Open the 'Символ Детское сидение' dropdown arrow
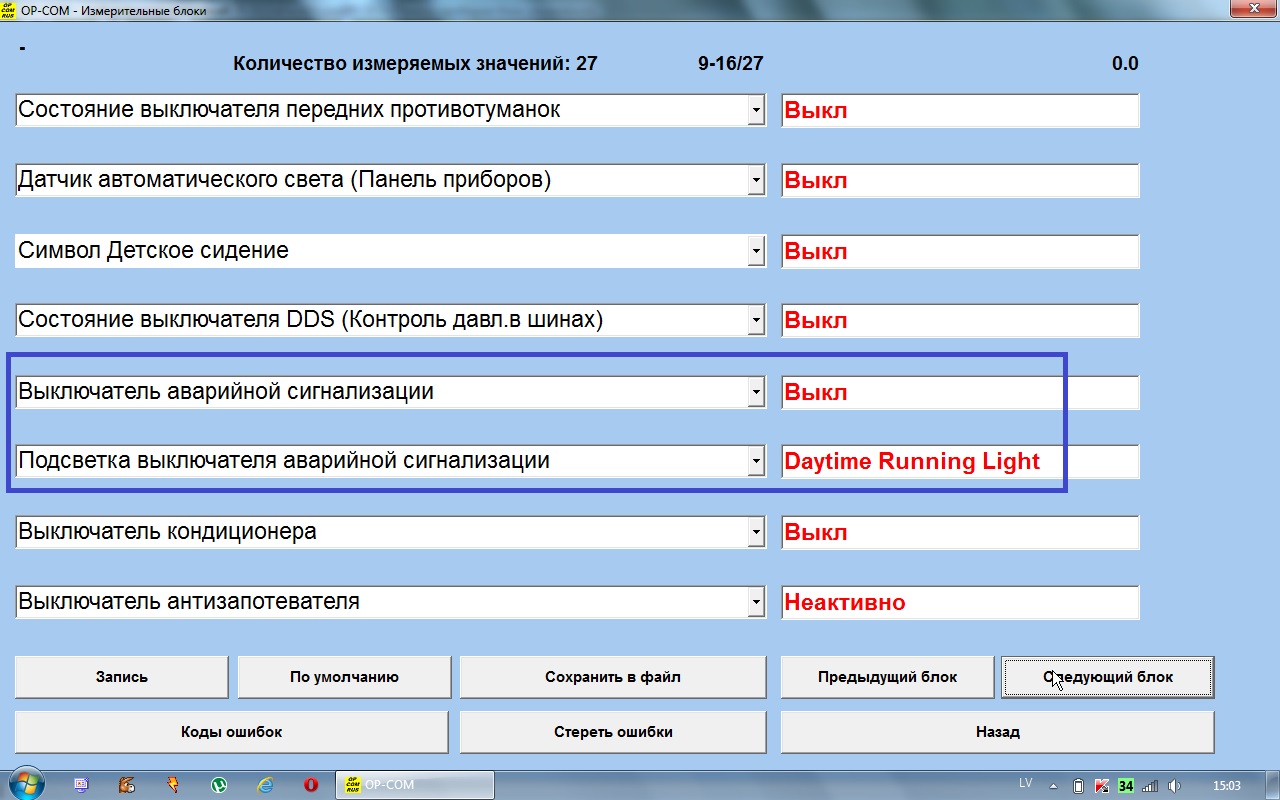This screenshot has width=1280, height=800. (756, 251)
